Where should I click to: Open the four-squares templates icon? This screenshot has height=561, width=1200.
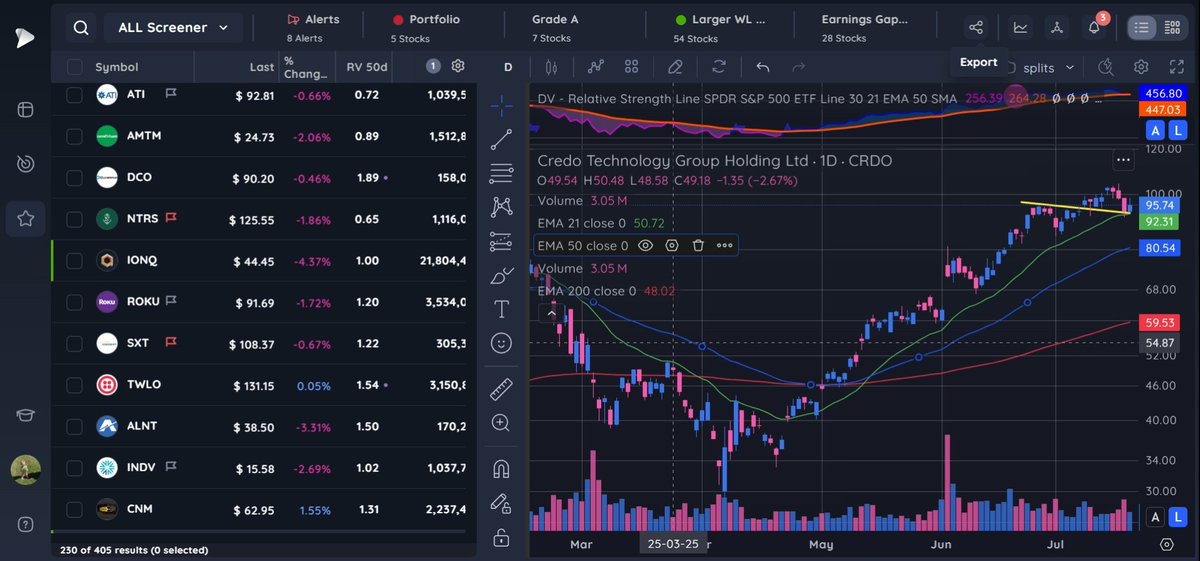point(632,67)
